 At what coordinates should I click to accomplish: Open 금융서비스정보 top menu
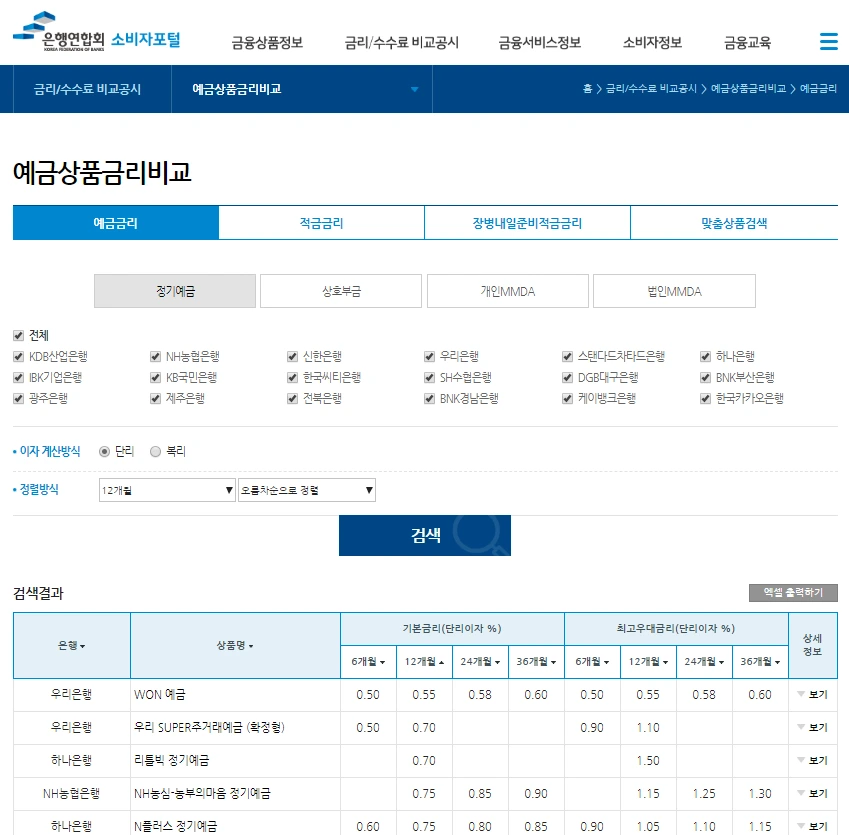pos(539,43)
